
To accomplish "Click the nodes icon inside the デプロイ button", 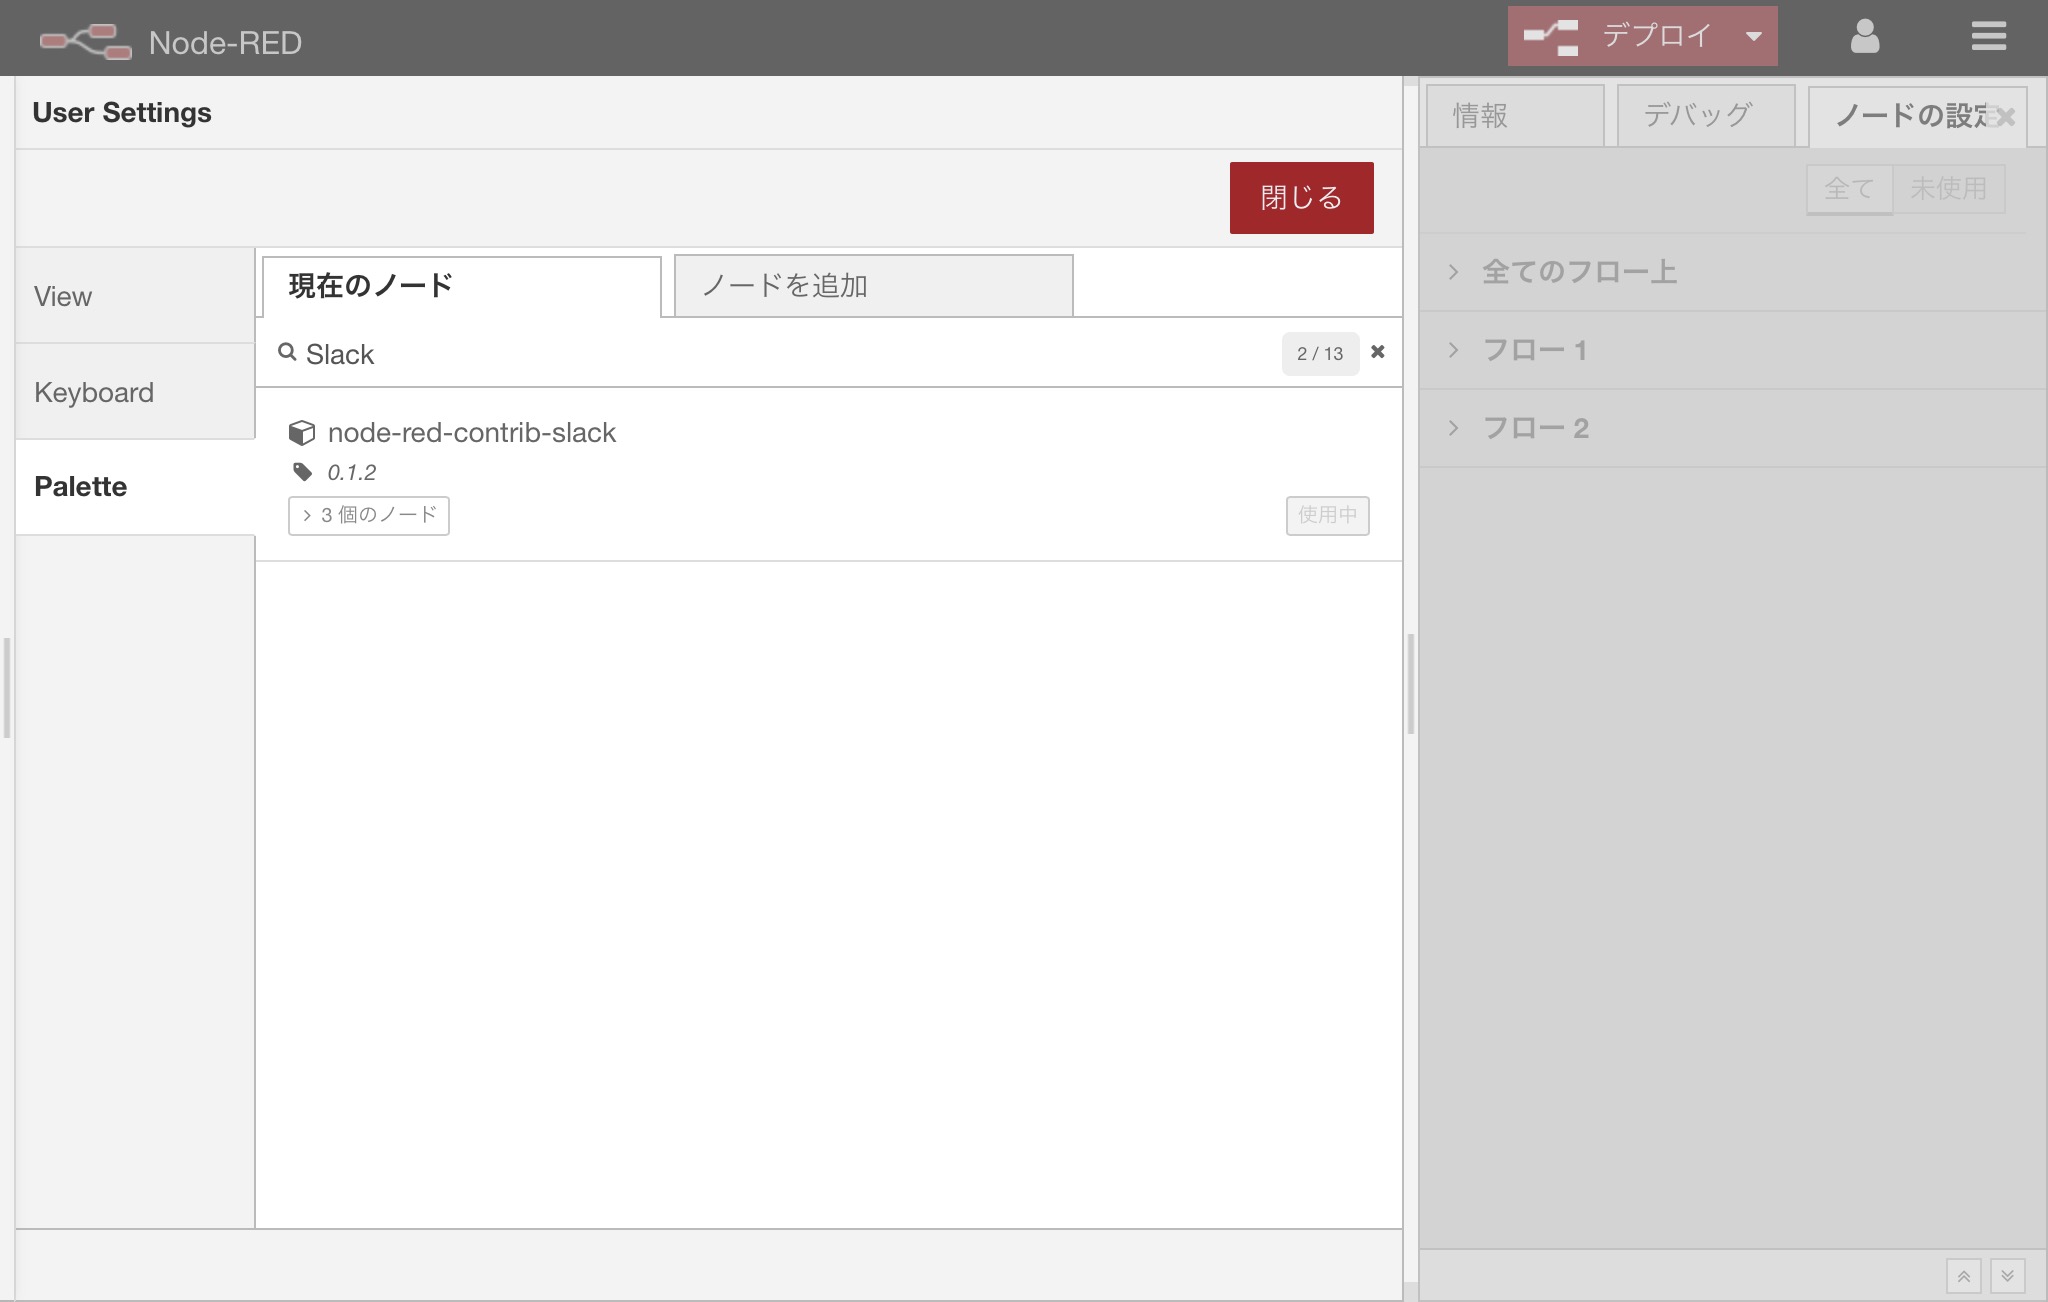I will click(1552, 36).
